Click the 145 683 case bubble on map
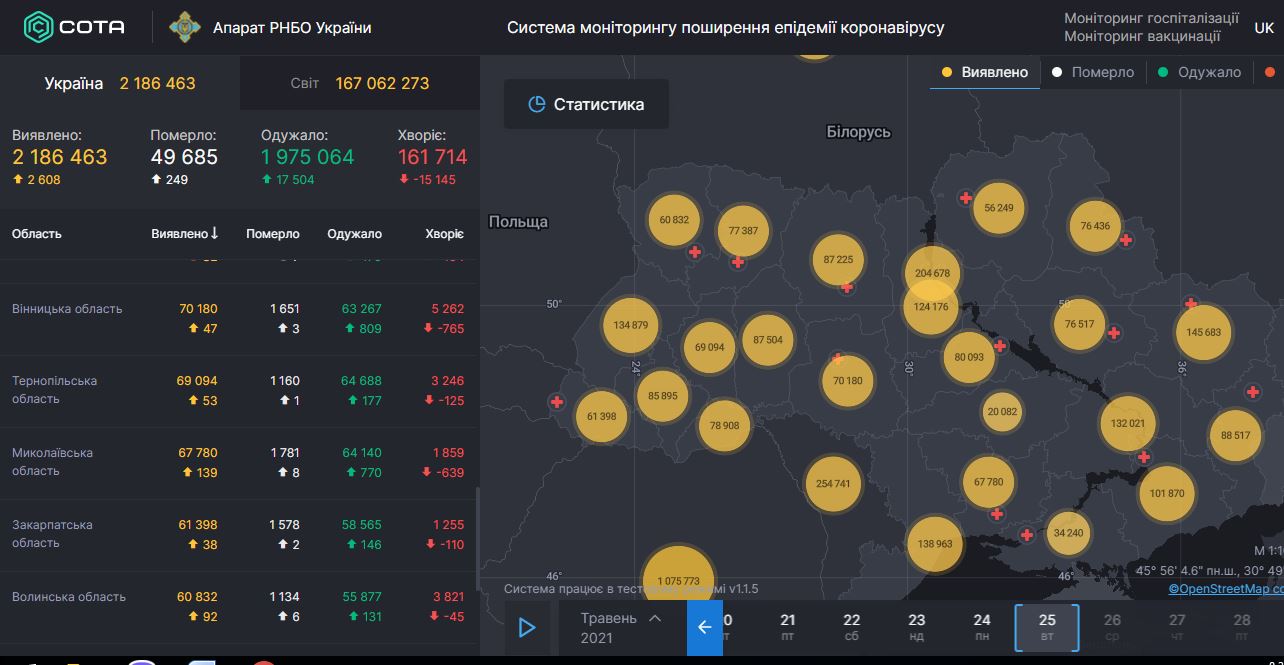The width and height of the screenshot is (1284, 665). coord(1203,332)
